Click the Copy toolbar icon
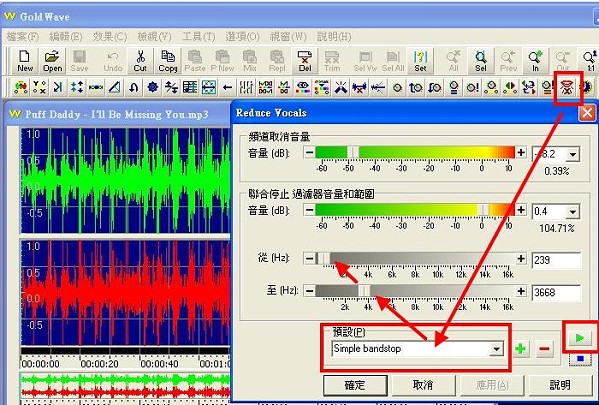The image size is (599, 405). tap(168, 61)
